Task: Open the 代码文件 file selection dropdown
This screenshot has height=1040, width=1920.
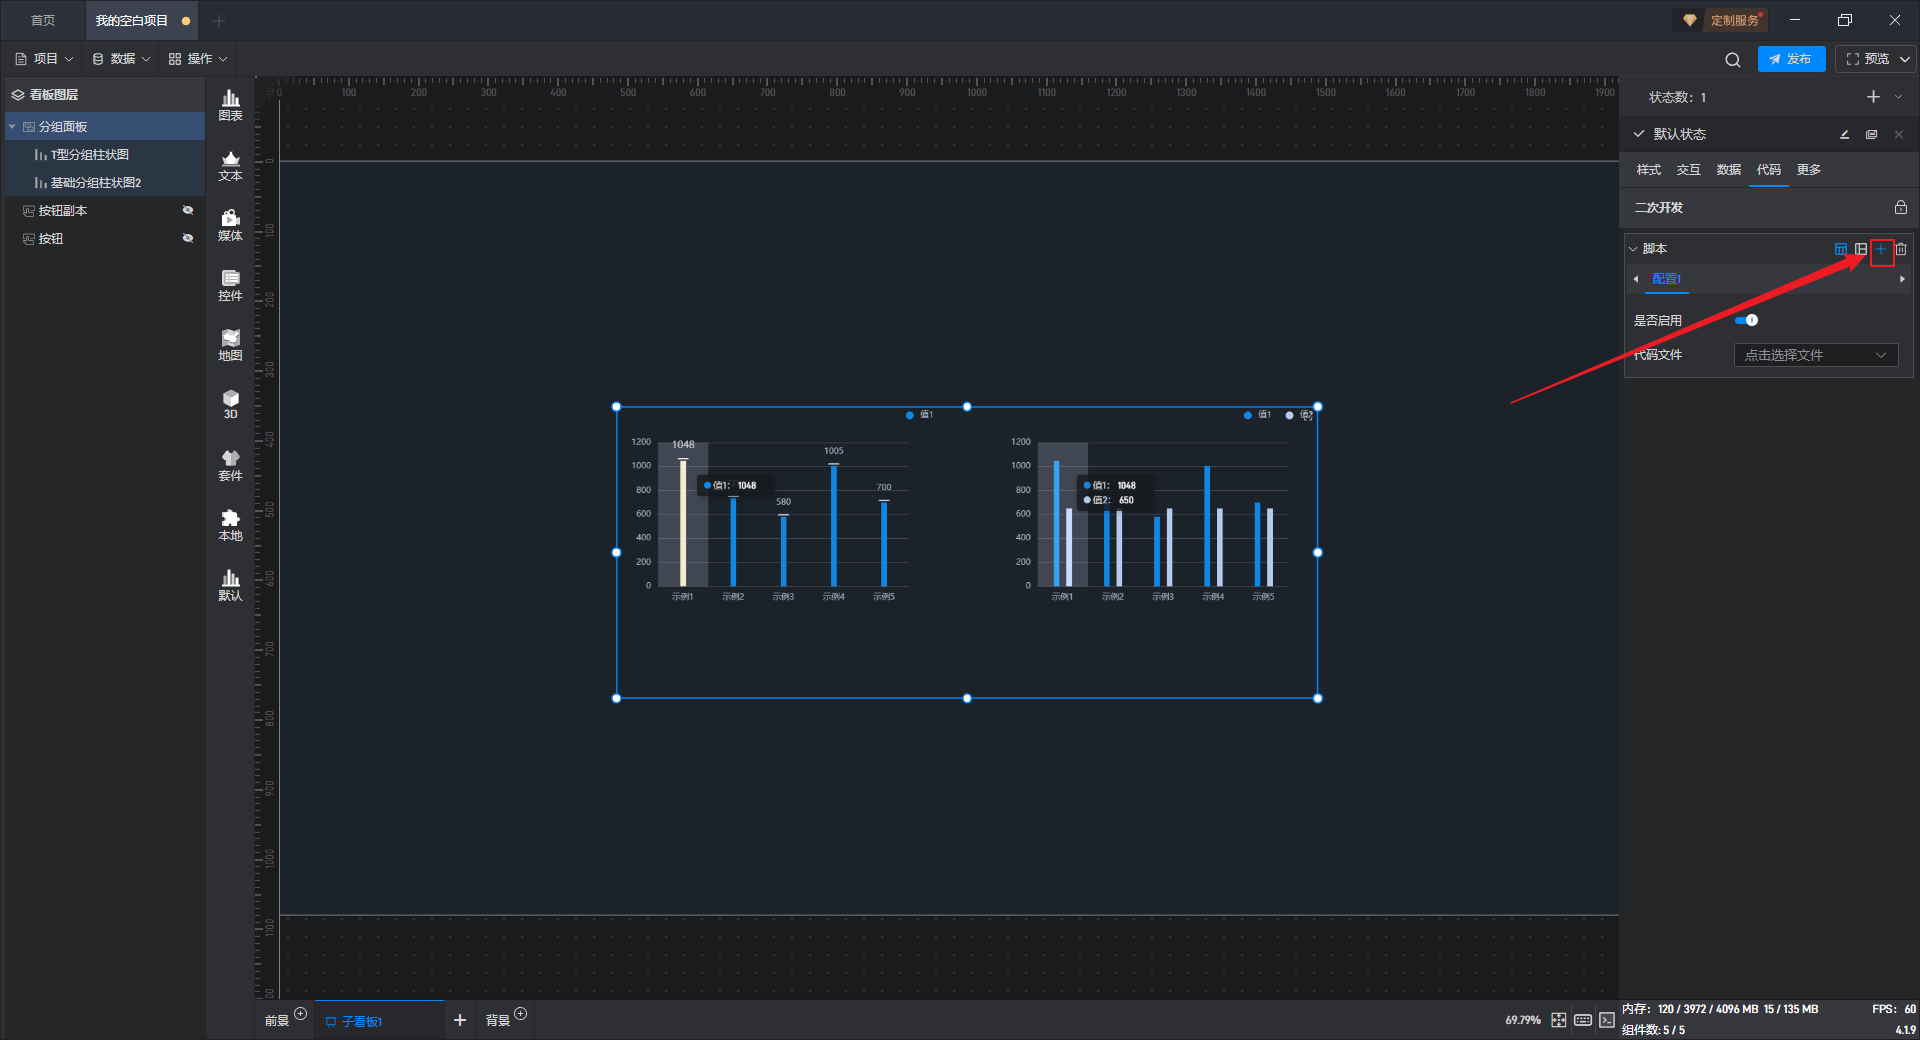Action: [x=1815, y=355]
